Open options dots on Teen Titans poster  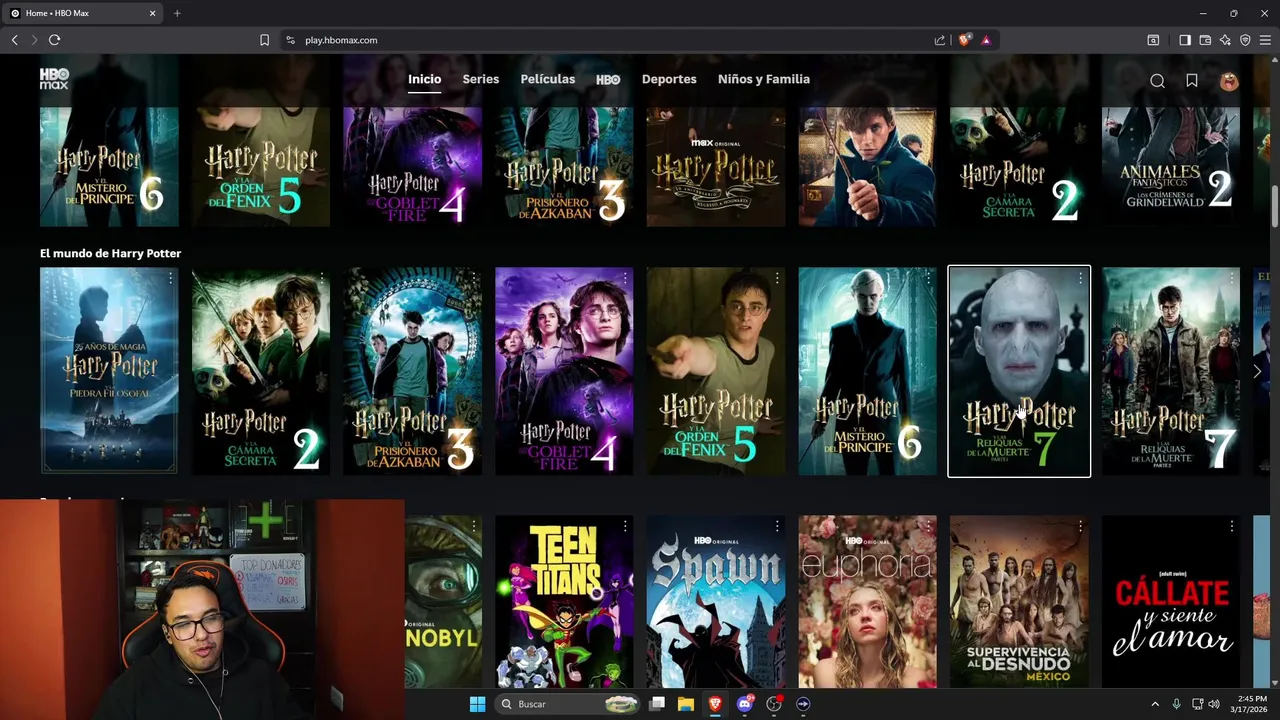point(625,526)
